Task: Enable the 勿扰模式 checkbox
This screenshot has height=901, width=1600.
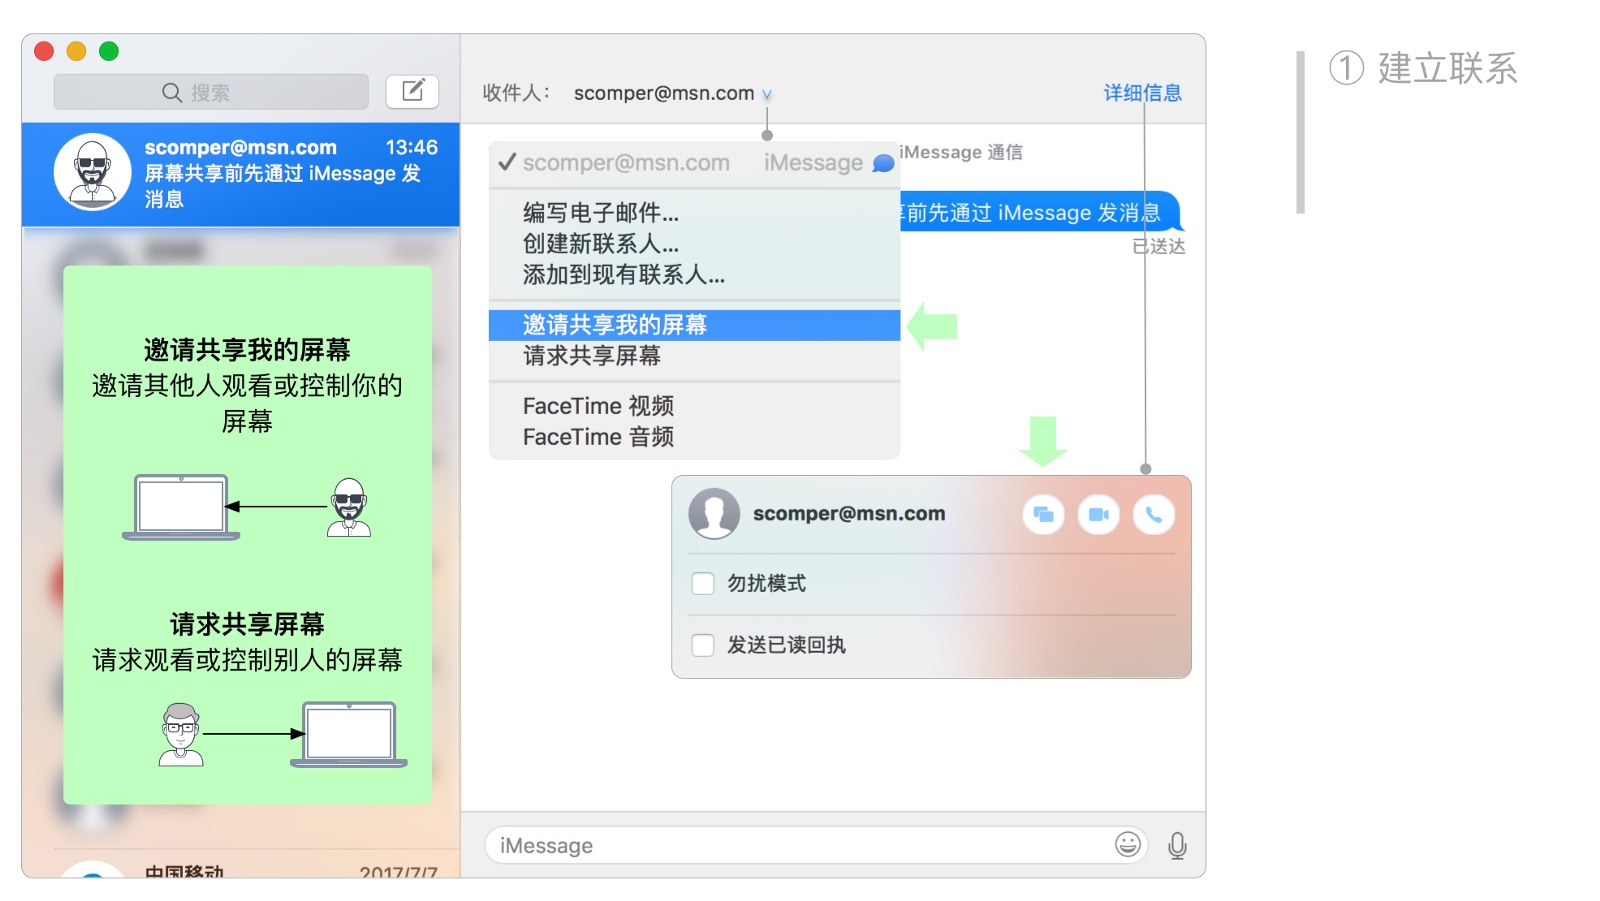Action: 703,583
